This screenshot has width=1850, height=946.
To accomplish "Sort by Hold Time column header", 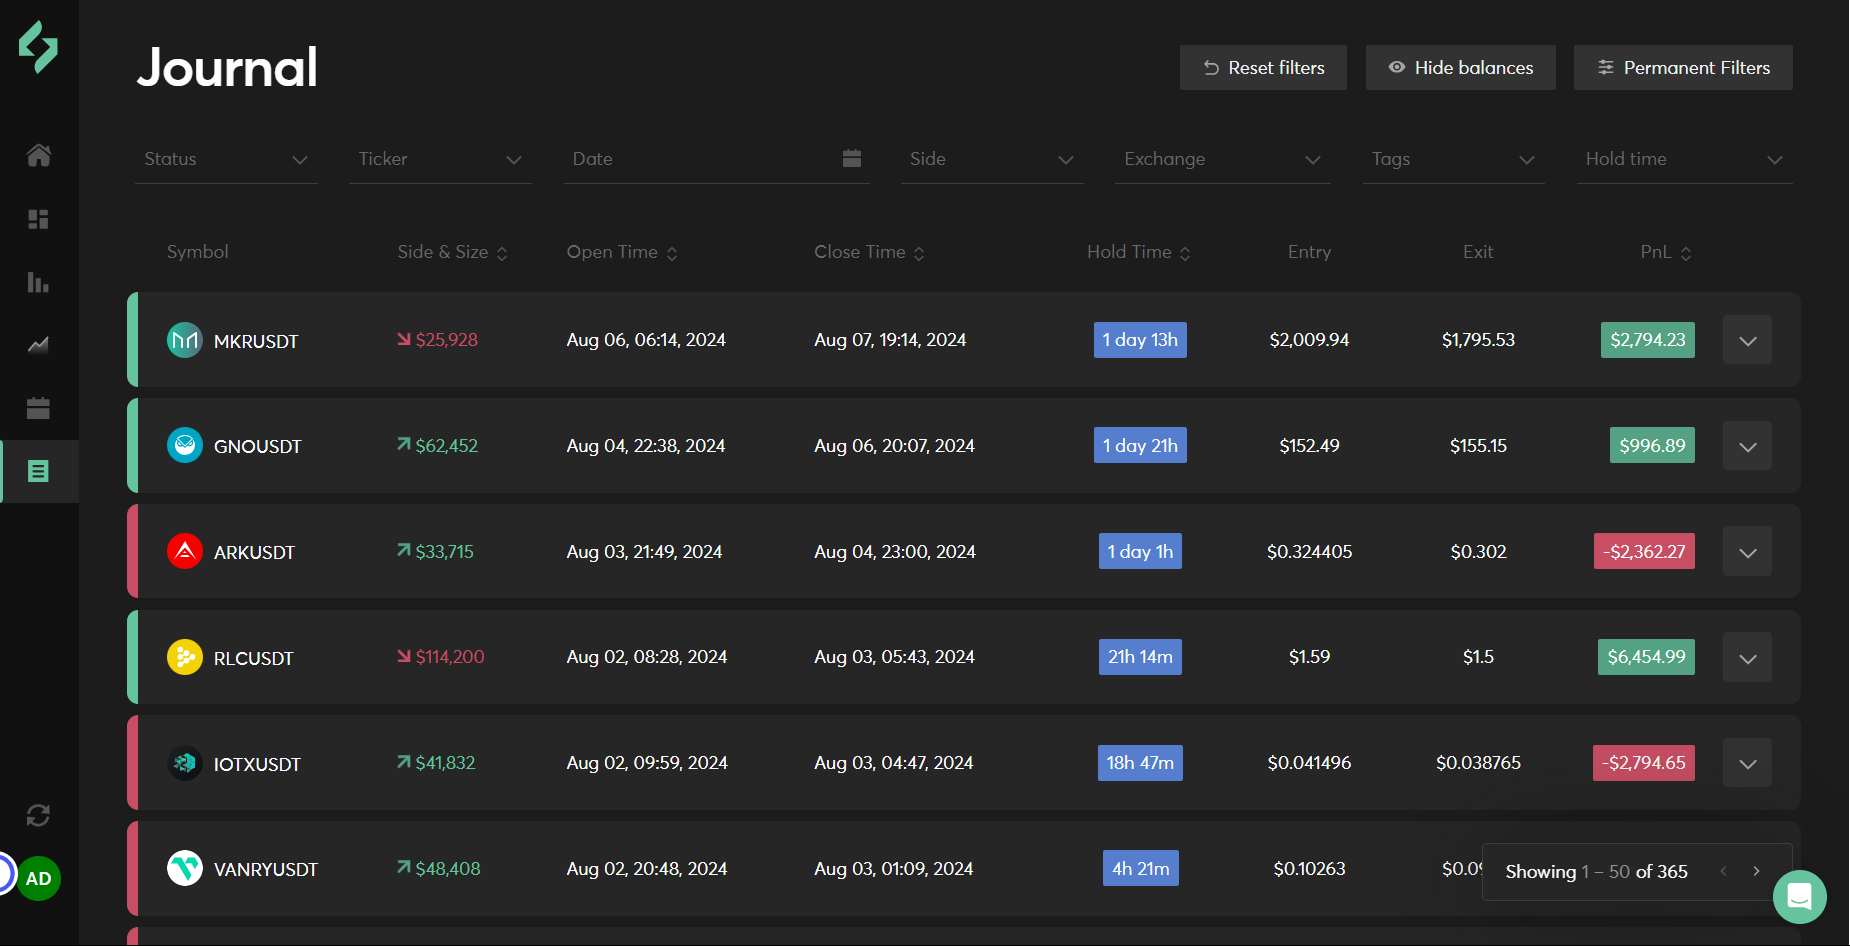I will coord(1138,253).
